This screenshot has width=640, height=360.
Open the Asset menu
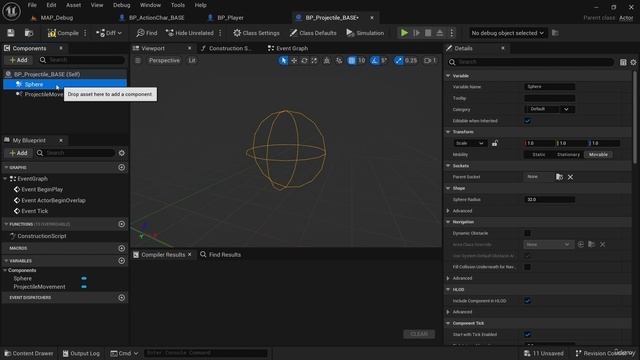click(73, 5)
